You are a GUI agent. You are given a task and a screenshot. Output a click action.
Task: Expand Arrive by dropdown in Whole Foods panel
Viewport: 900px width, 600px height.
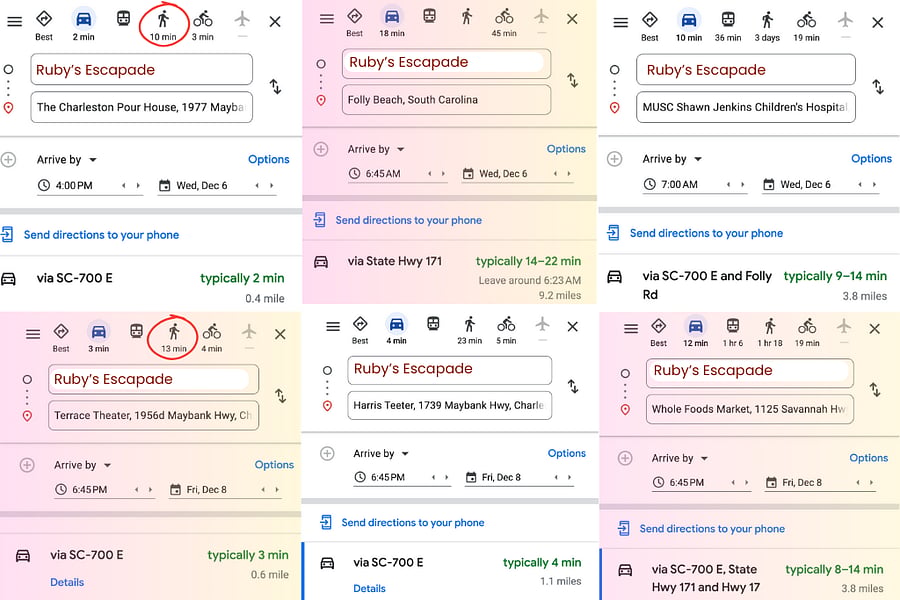click(680, 458)
